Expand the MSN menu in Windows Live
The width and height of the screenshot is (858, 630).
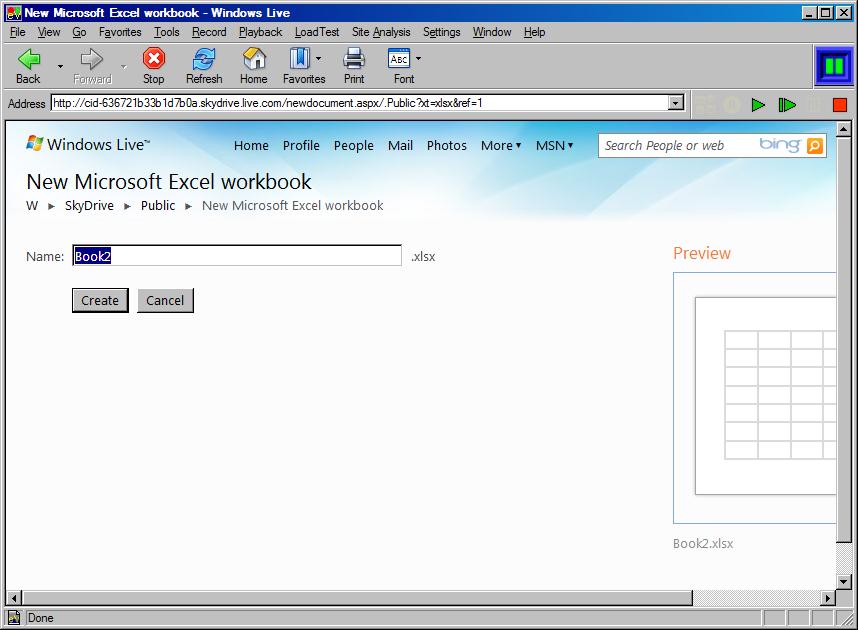(554, 146)
